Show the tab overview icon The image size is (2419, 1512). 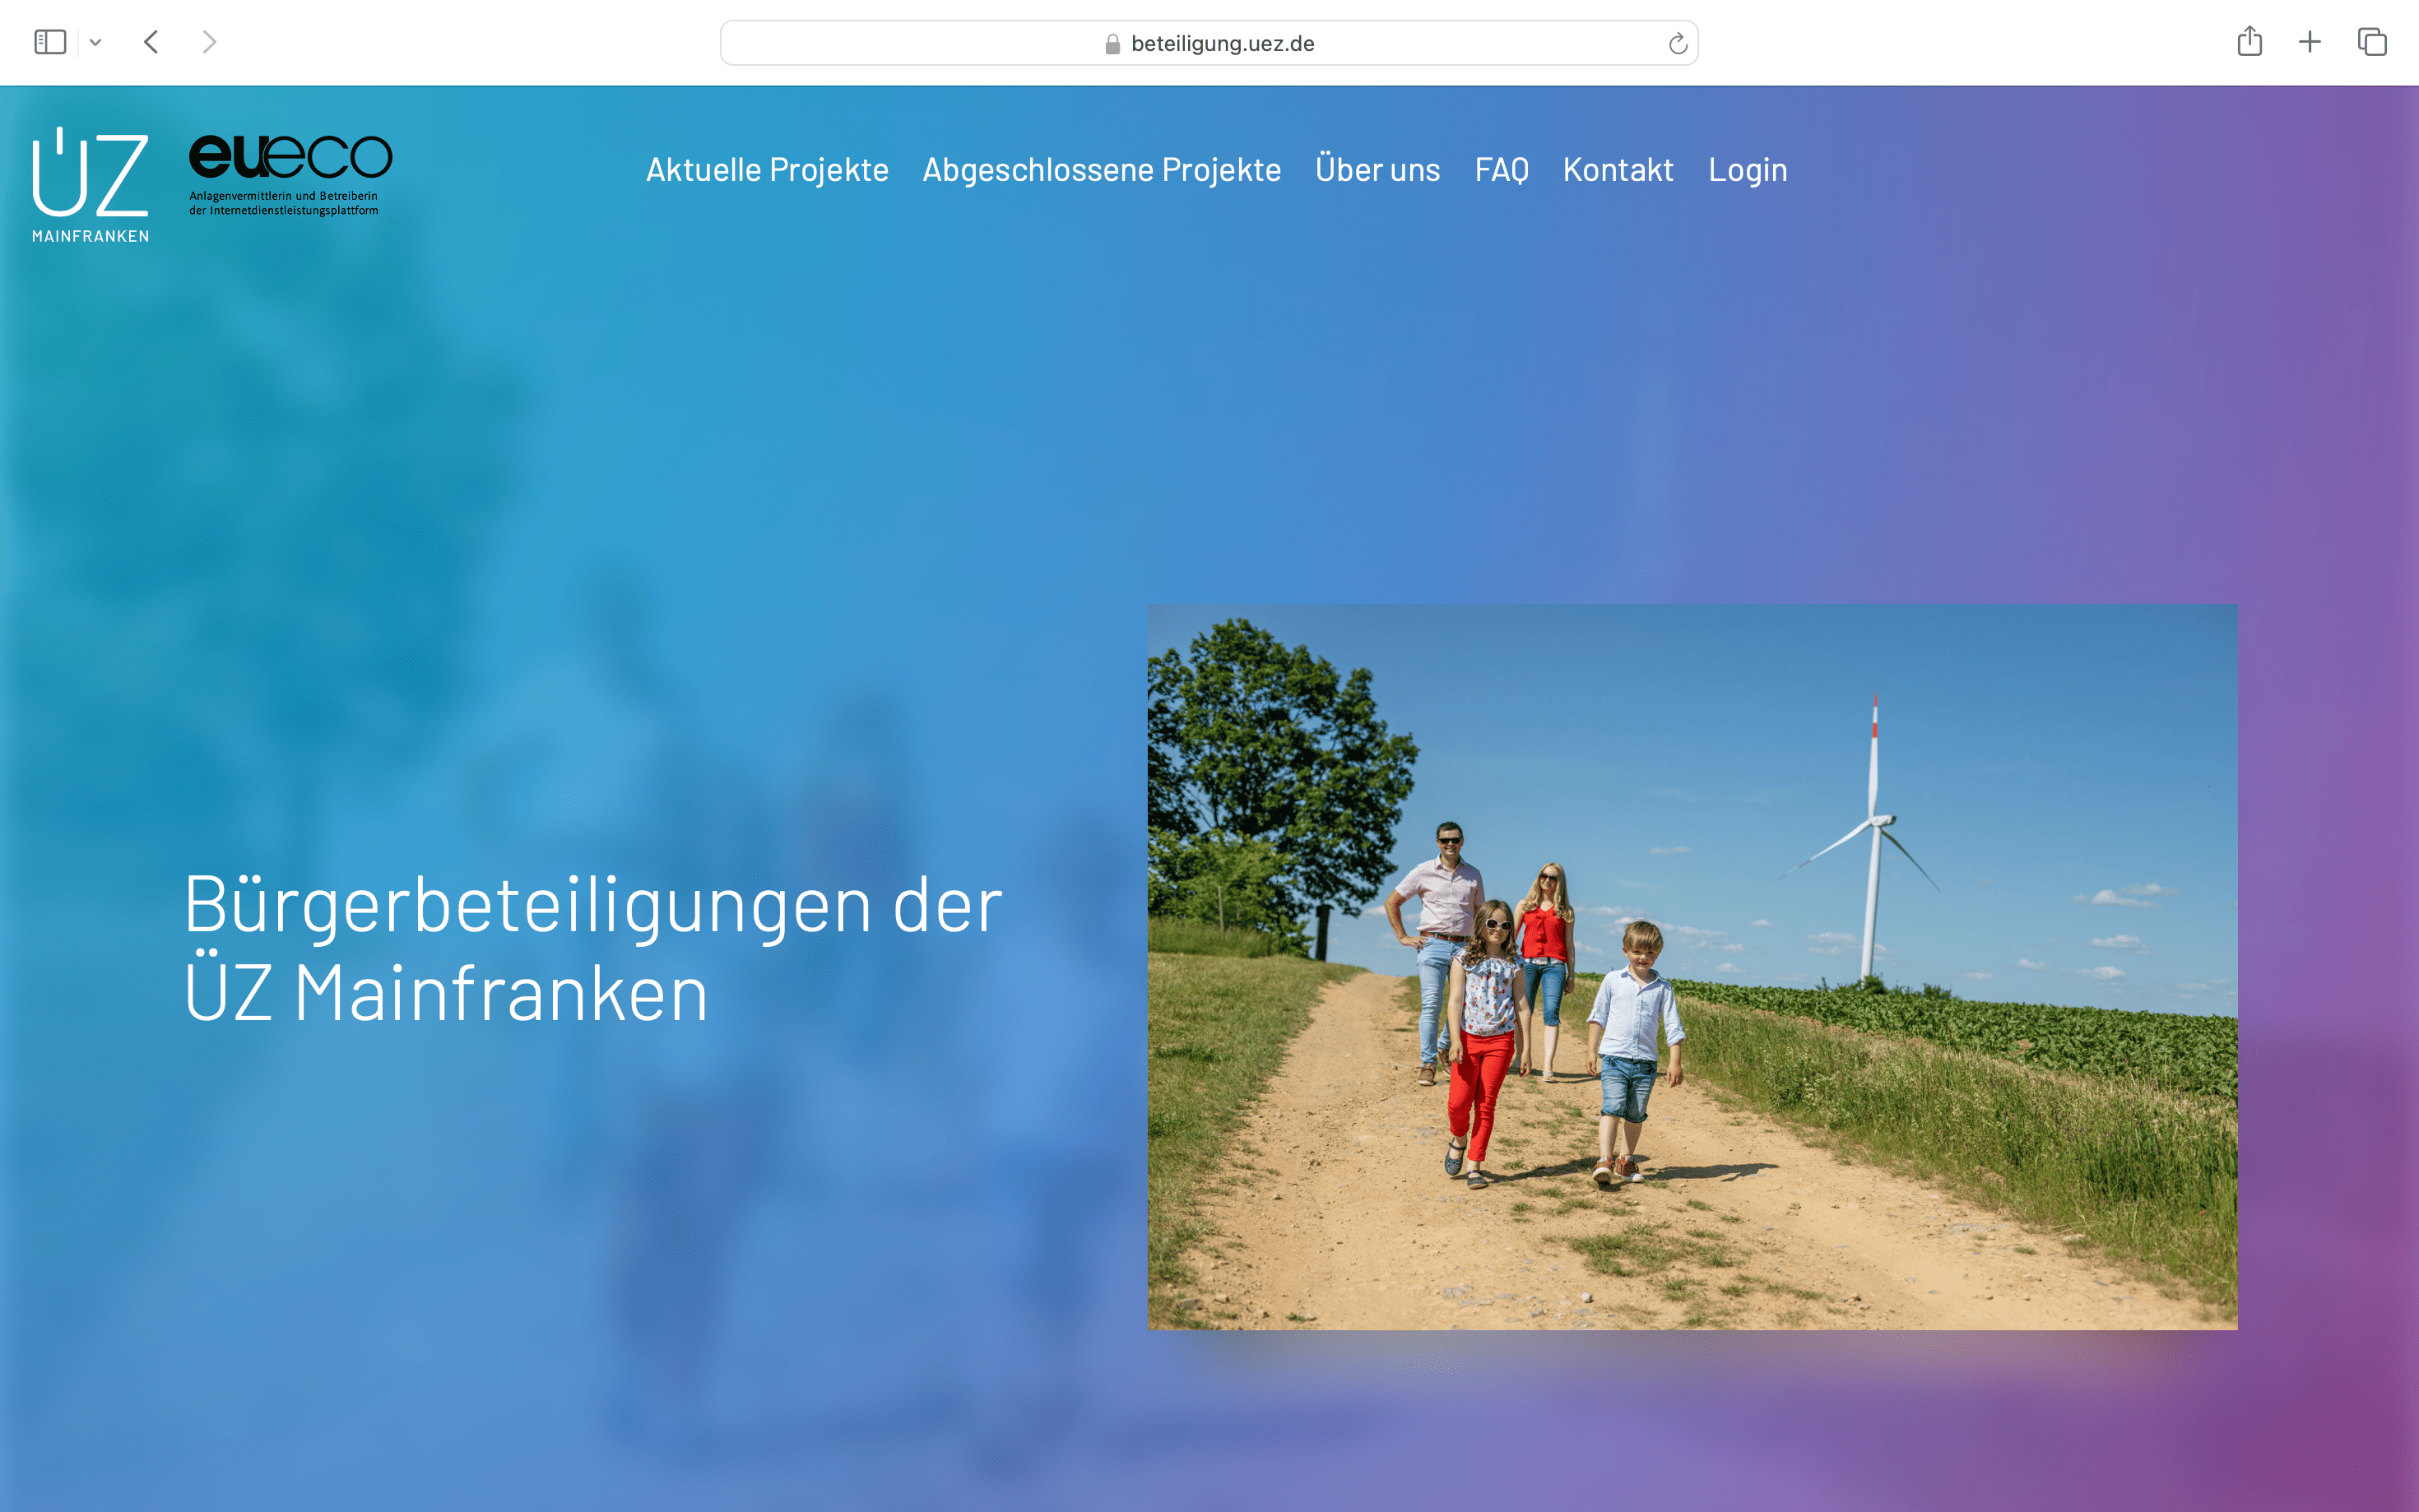pos(2371,42)
